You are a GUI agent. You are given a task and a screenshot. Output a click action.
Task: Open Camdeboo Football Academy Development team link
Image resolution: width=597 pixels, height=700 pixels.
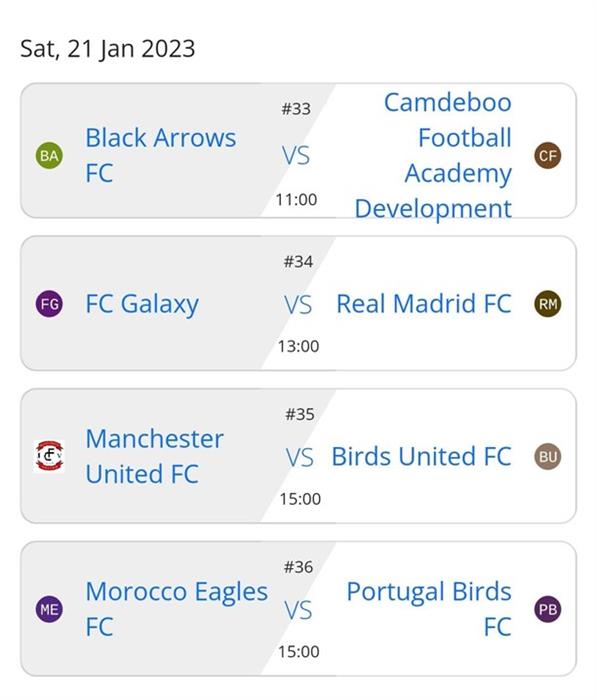coord(433,155)
